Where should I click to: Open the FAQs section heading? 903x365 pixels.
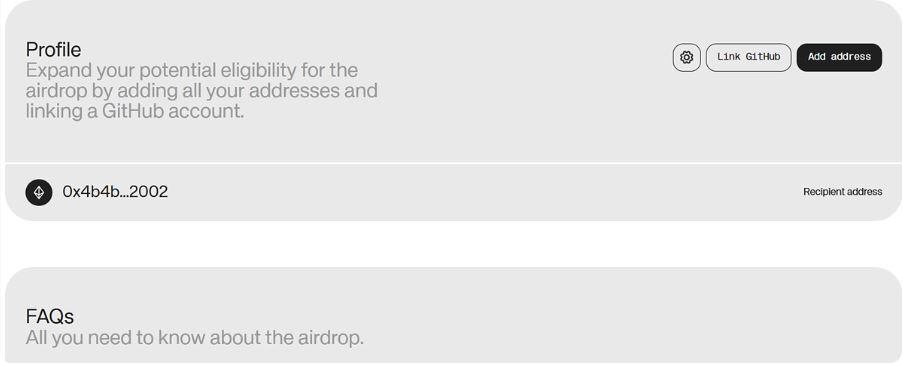(50, 316)
